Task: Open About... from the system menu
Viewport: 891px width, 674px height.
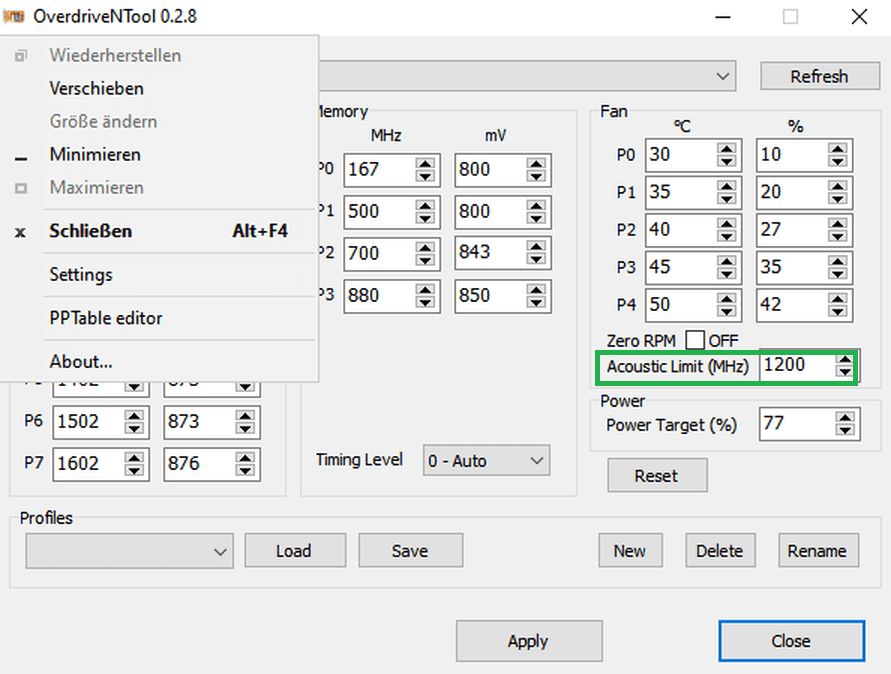Action: [x=81, y=362]
